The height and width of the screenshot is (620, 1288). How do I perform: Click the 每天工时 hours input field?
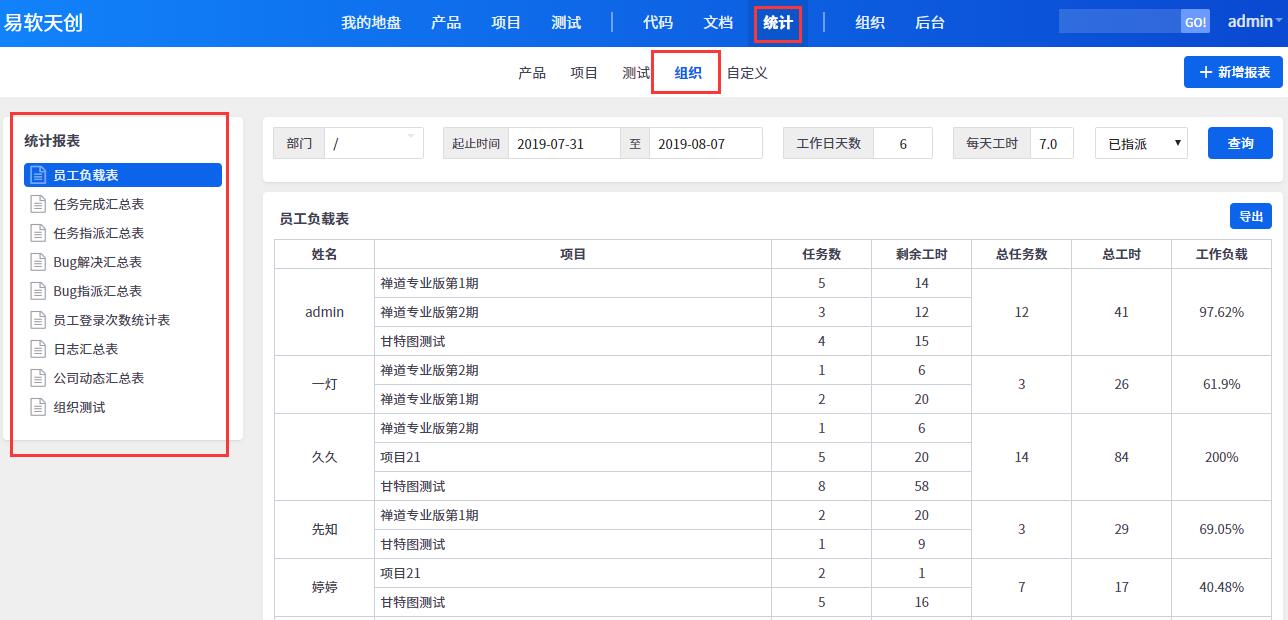(1050, 143)
